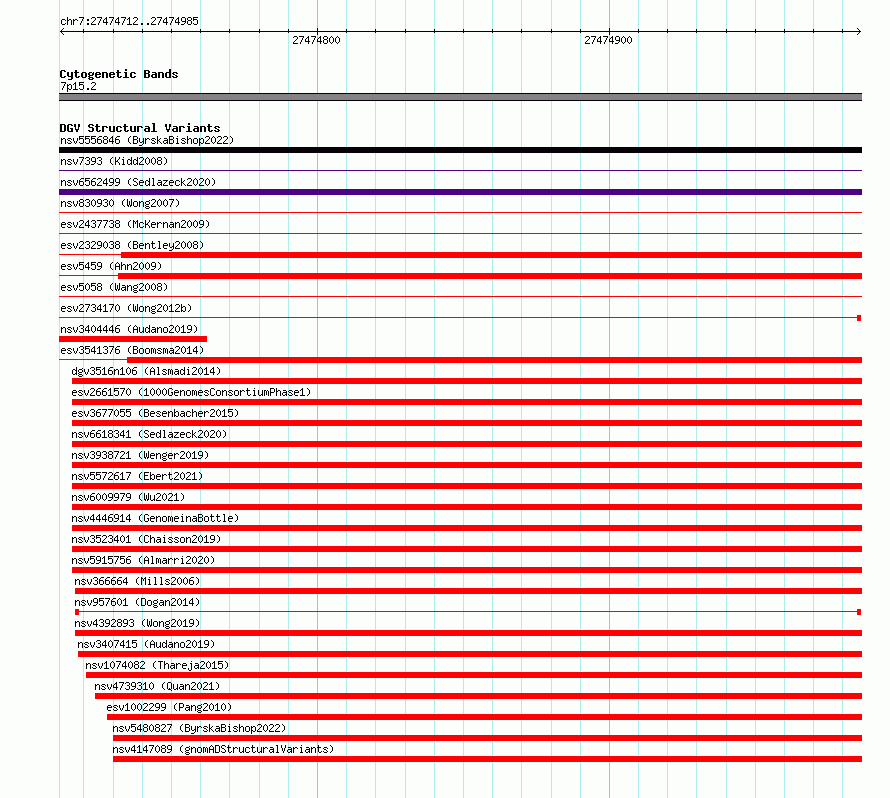Open variant nsv6562499 (Sedlazeck2020)

[x=138, y=182]
